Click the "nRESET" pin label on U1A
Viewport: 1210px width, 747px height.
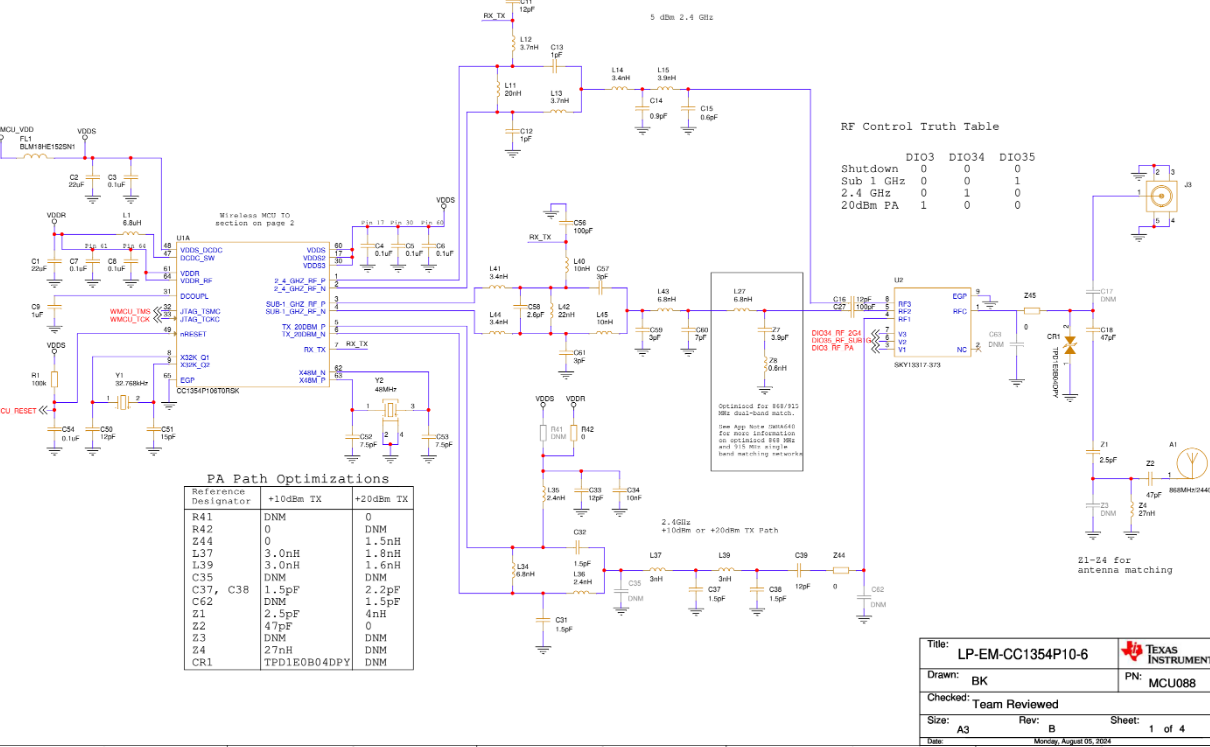192,332
